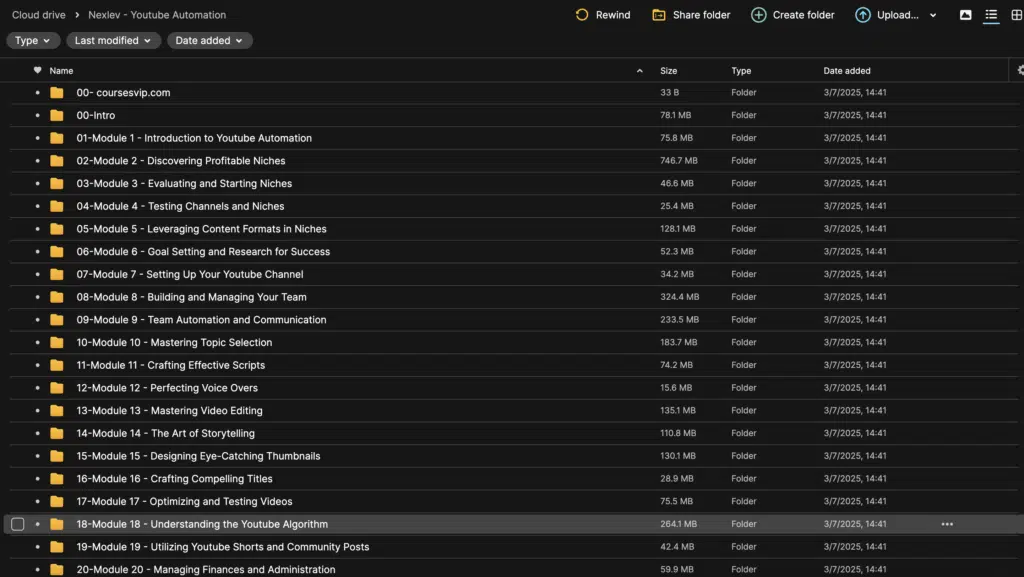The width and height of the screenshot is (1024, 577).
Task: Click folder icon of 00-Intro
Action: pos(57,116)
